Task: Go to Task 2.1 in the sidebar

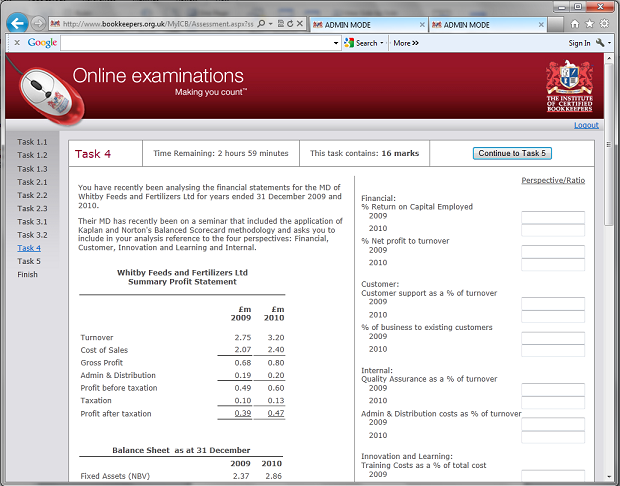Action: (32, 182)
